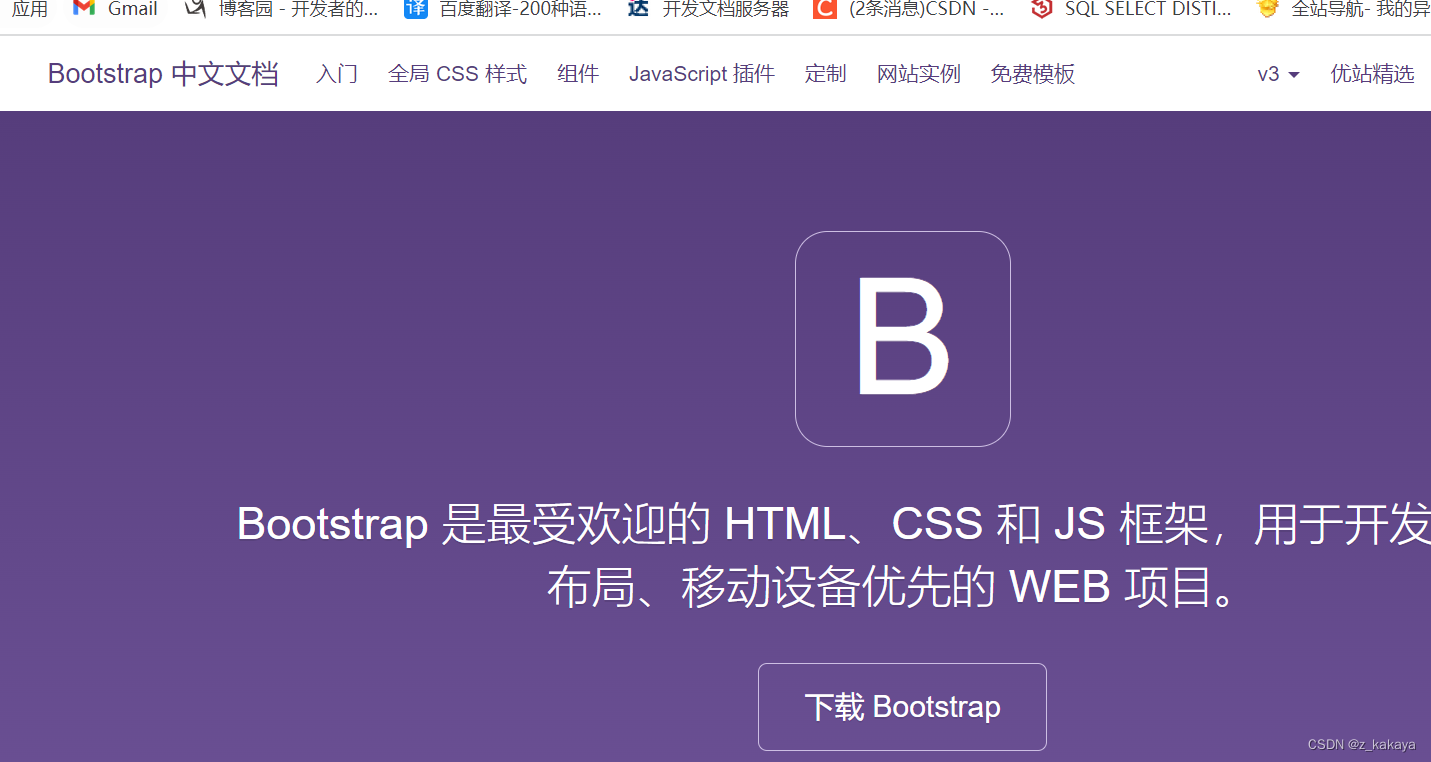1431x762 pixels.
Task: Open the Gmail bookmark icon
Action: coord(84,8)
